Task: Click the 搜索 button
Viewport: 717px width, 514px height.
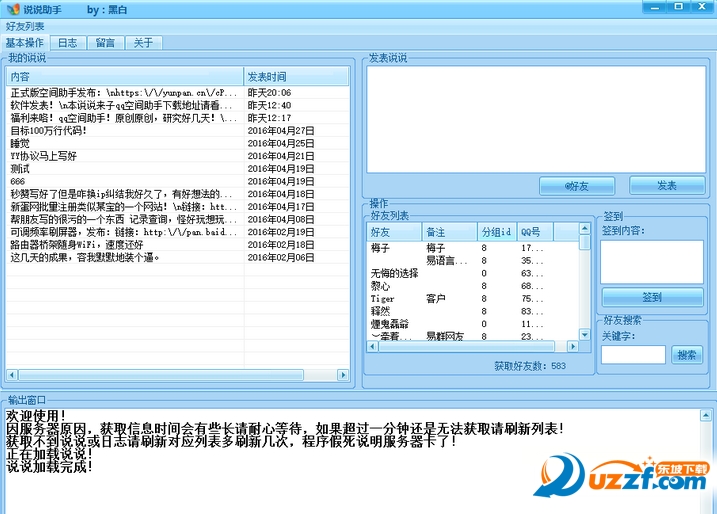Action: 687,354
